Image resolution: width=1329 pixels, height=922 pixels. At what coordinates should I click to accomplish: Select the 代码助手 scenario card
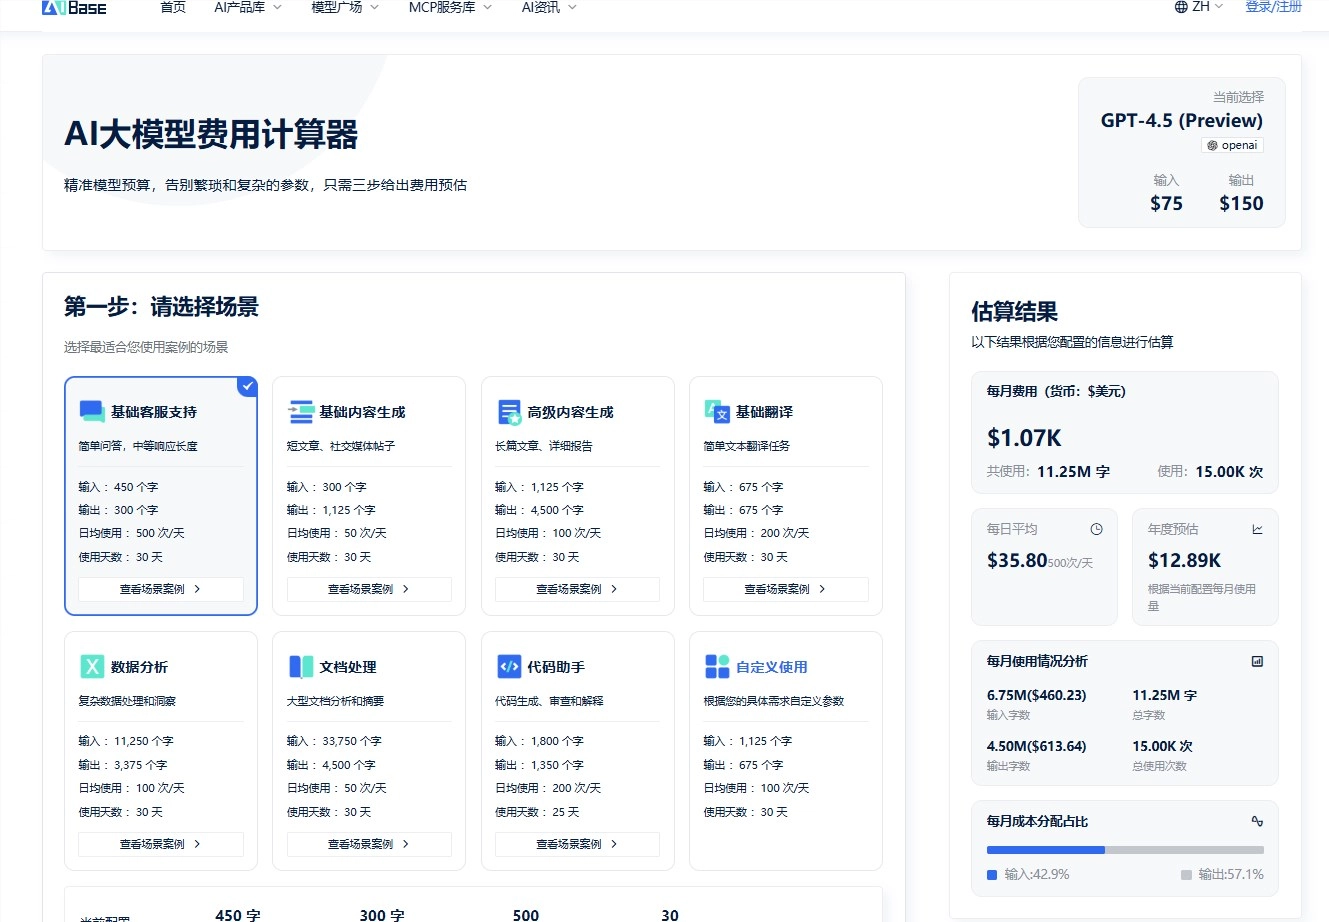coord(577,751)
